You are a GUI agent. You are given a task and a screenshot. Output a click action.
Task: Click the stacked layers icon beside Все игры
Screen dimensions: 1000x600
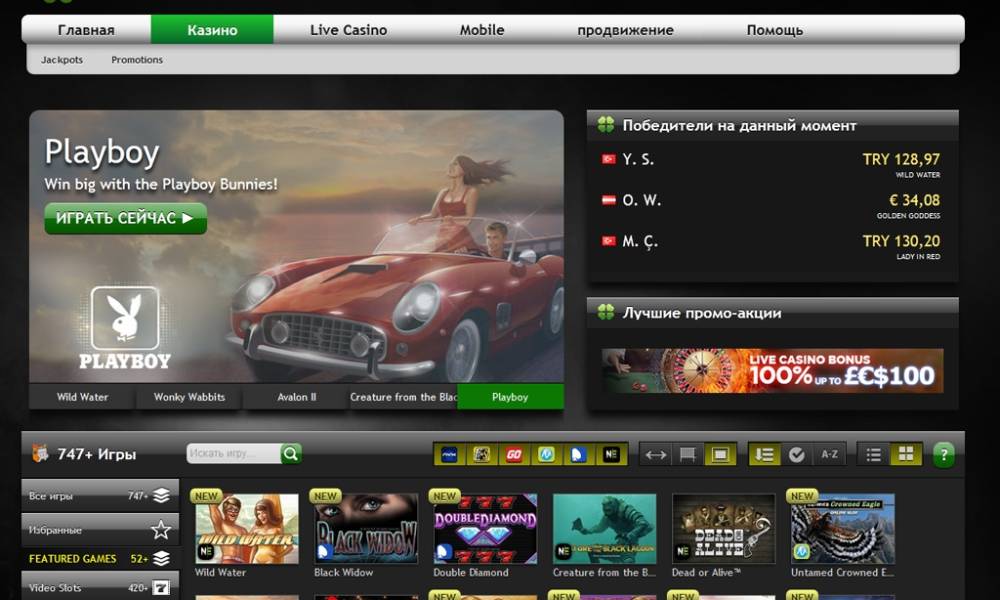(161, 495)
